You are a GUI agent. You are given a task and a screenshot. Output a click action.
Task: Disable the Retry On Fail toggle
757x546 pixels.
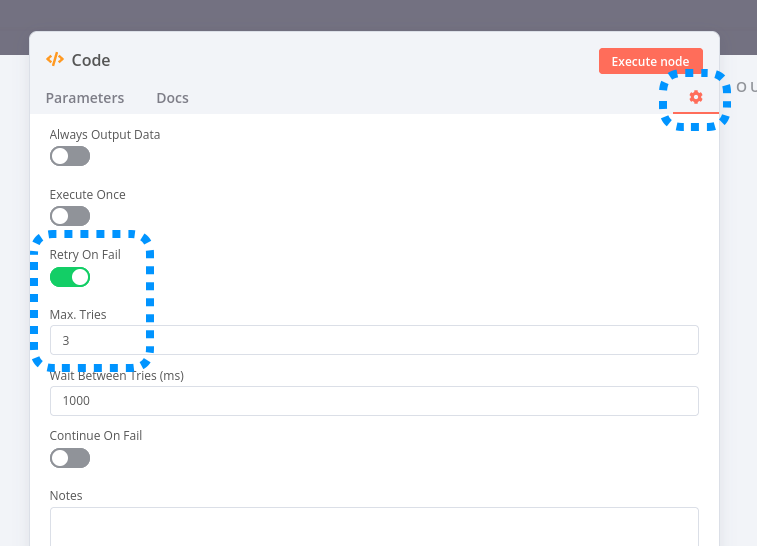[x=70, y=277]
